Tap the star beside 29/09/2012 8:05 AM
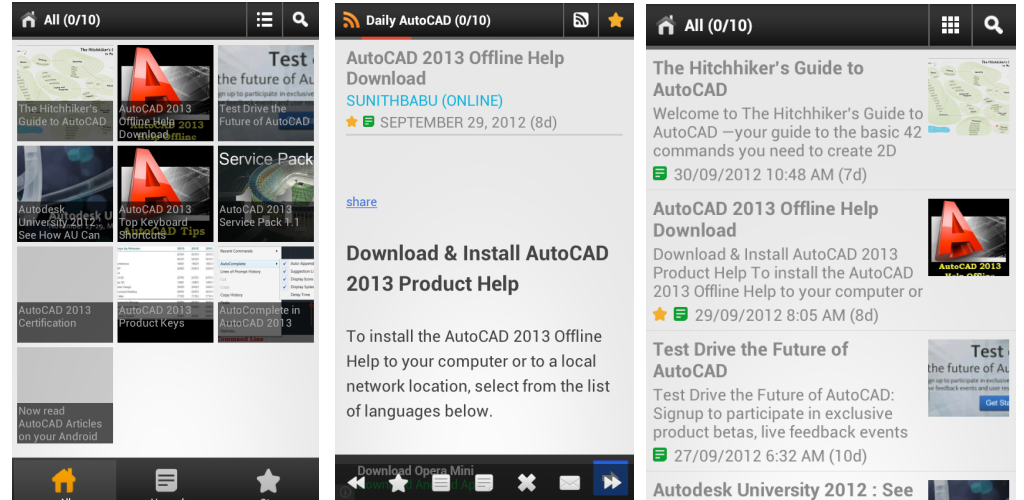This screenshot has width=1024, height=500. click(660, 315)
